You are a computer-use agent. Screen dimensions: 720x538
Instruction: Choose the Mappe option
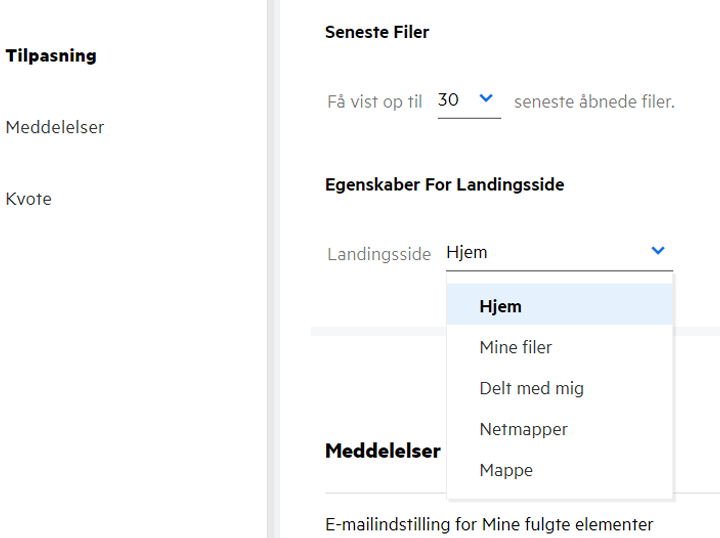506,470
